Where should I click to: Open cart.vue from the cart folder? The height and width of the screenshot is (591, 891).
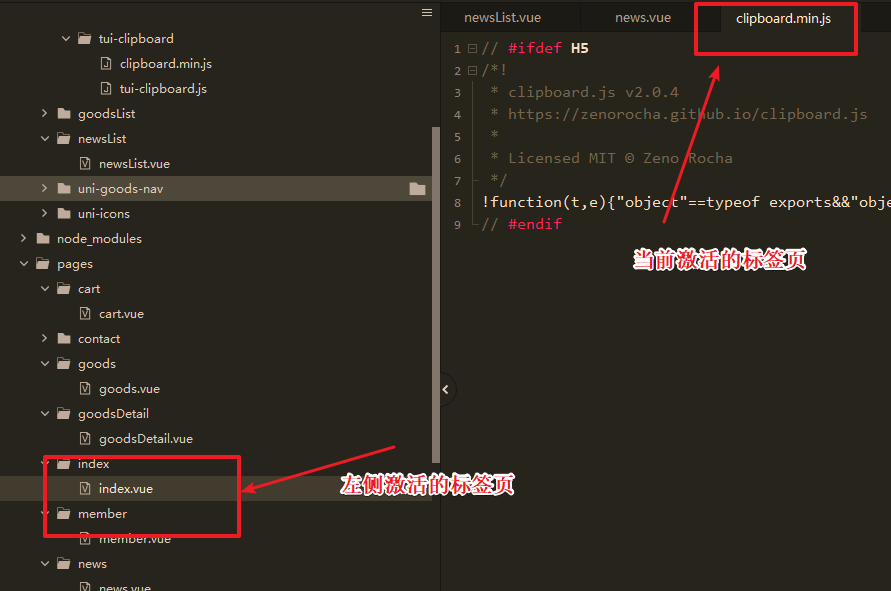point(121,314)
